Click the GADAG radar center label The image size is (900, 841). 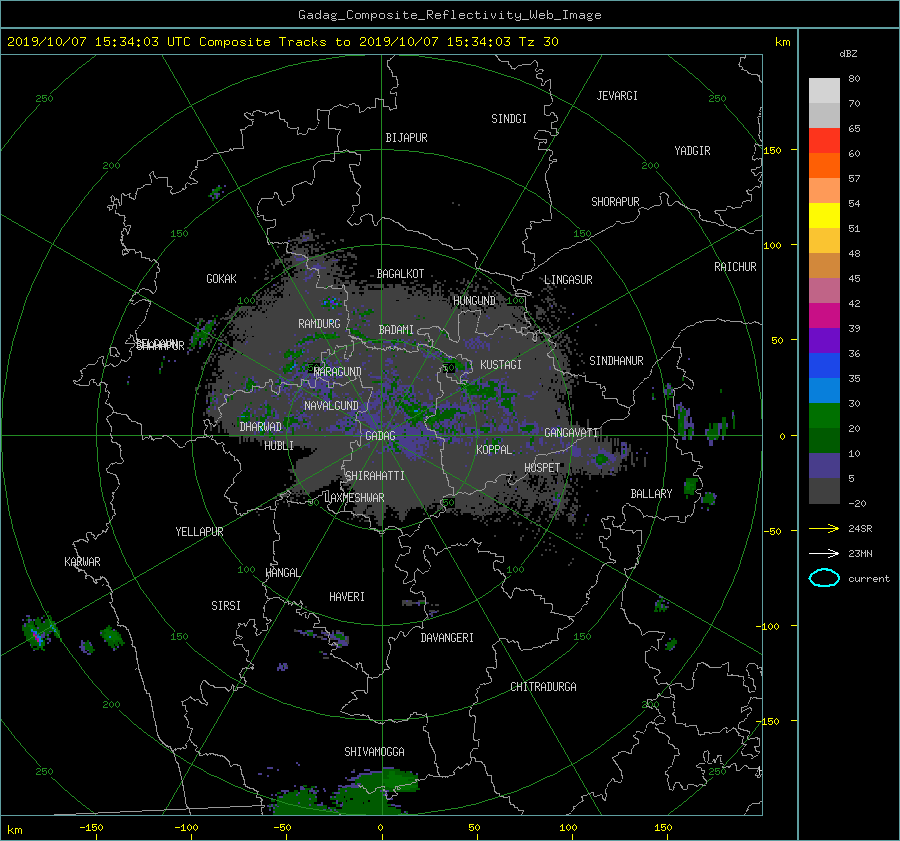(380, 436)
